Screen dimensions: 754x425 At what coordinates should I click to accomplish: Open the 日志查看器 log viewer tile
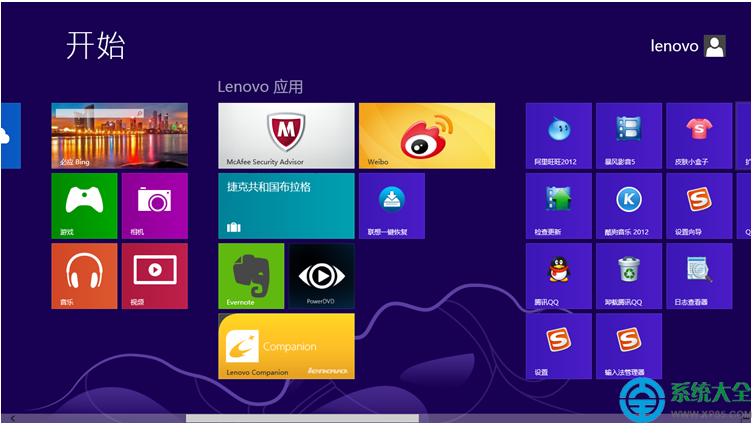coord(699,276)
